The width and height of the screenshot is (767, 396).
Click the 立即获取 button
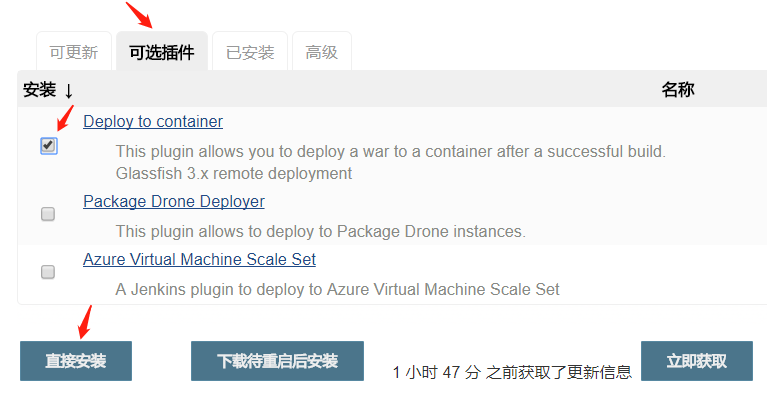(697, 361)
